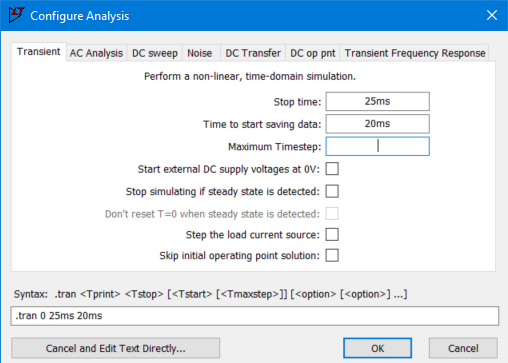The height and width of the screenshot is (363, 508).
Task: Click the Cancel button
Action: [463, 348]
